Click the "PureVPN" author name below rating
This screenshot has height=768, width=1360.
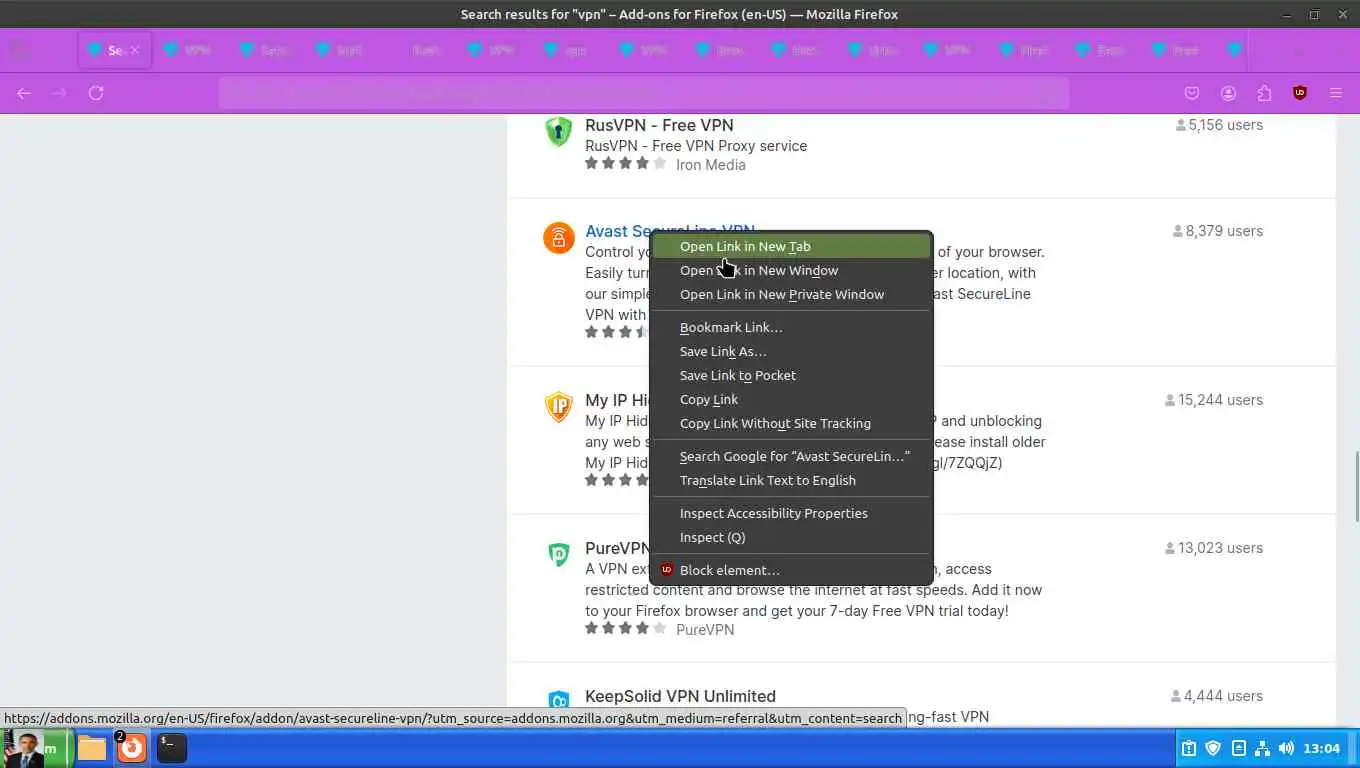[705, 630]
